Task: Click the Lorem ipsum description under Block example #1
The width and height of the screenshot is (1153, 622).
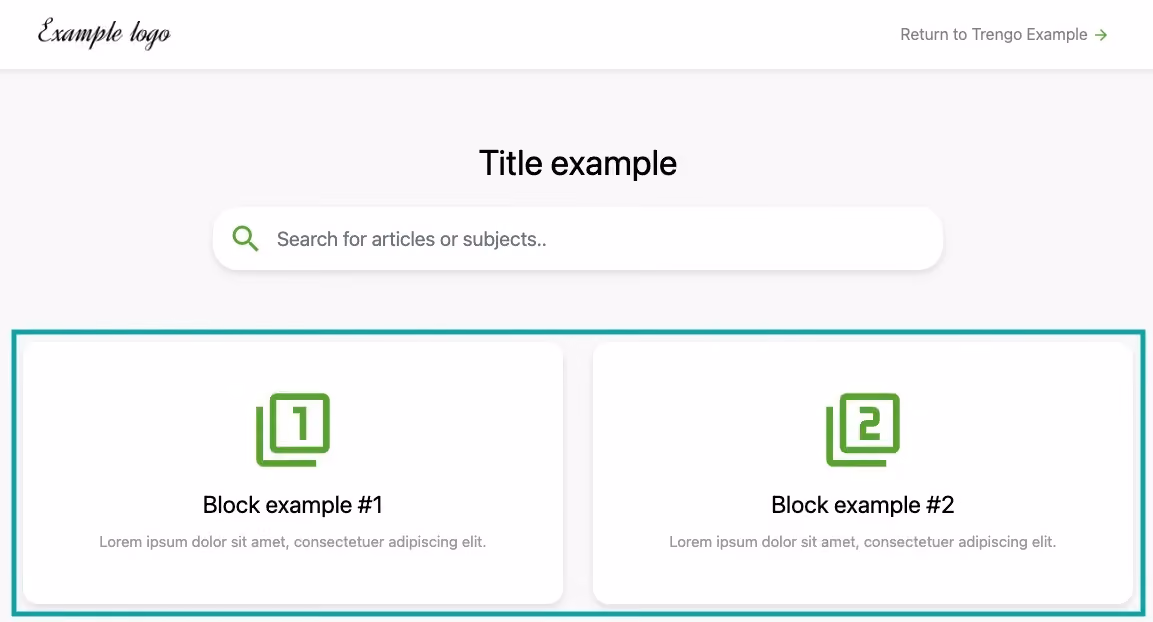Action: [x=293, y=542]
